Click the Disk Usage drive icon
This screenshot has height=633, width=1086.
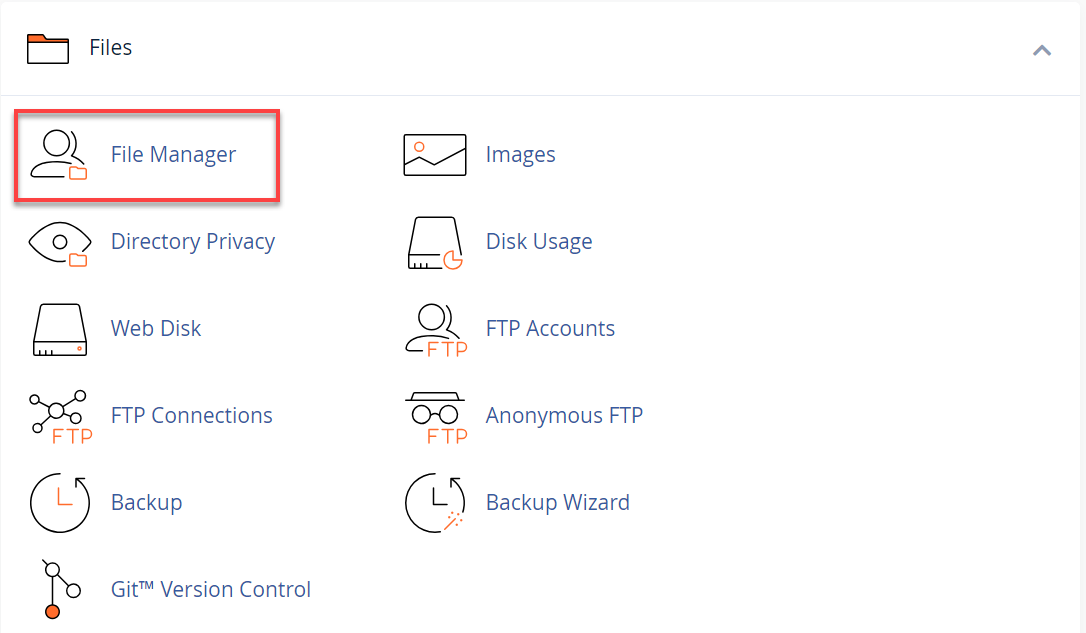click(x=435, y=243)
